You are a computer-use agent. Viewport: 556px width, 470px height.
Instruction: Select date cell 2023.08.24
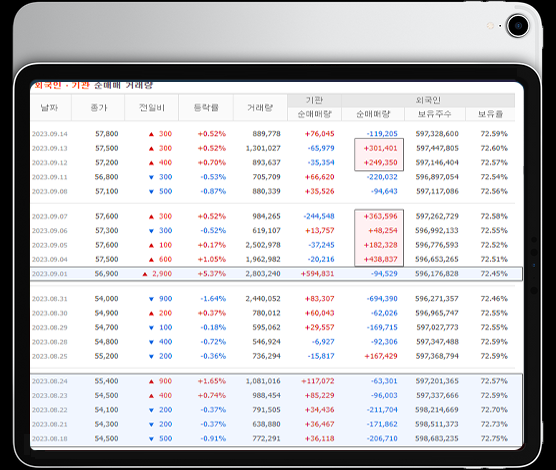(50, 381)
